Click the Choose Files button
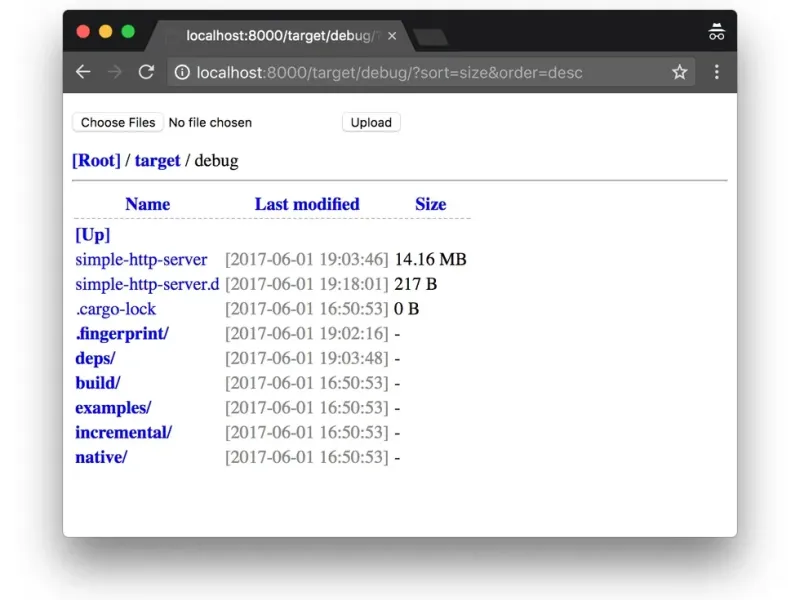Image resolution: width=800 pixels, height=600 pixels. (x=118, y=122)
